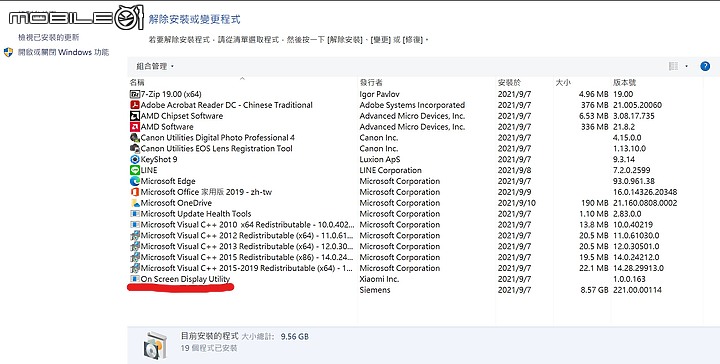Click the version number 221.00.00114

coord(637,290)
